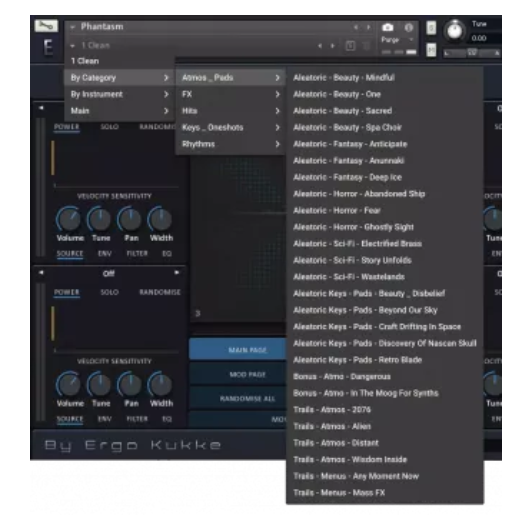Open the FILTER tab of the Off layer
The image size is (530, 516).
tap(137, 419)
